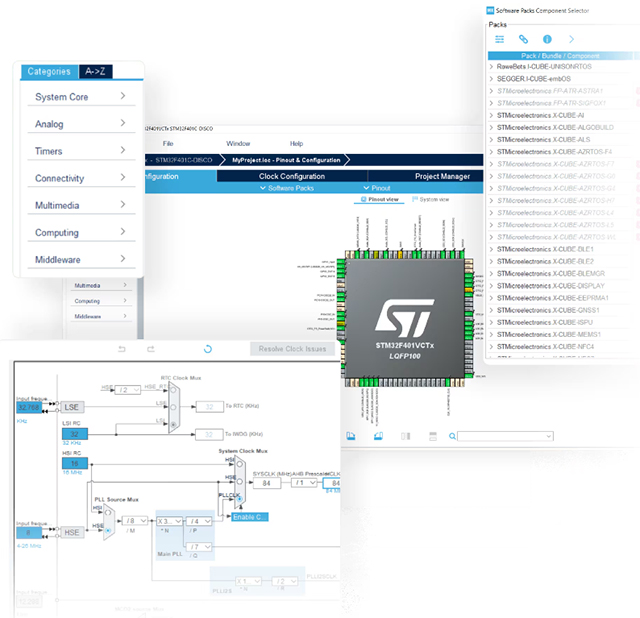Expand the Analog category
Screen dimensions: 640x618
(81, 124)
